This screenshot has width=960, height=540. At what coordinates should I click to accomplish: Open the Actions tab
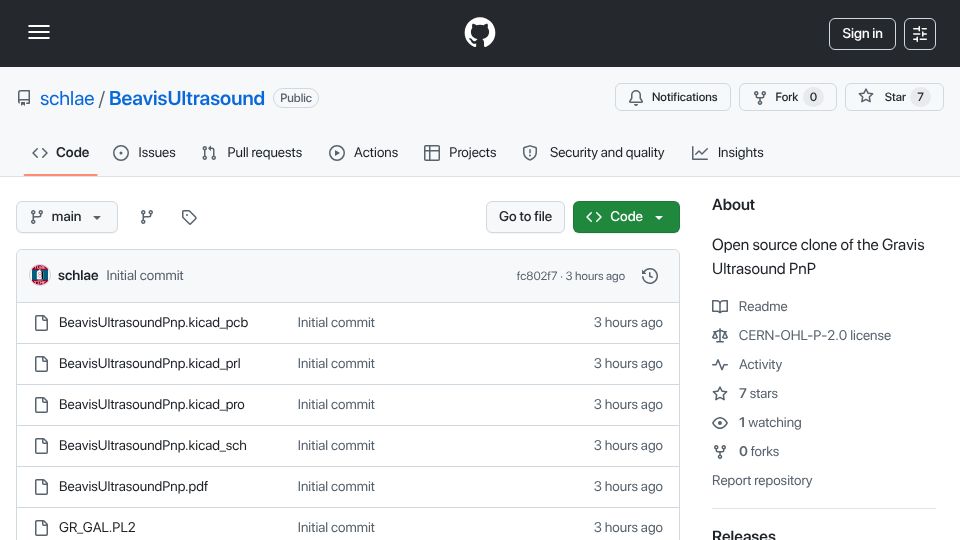(x=364, y=152)
